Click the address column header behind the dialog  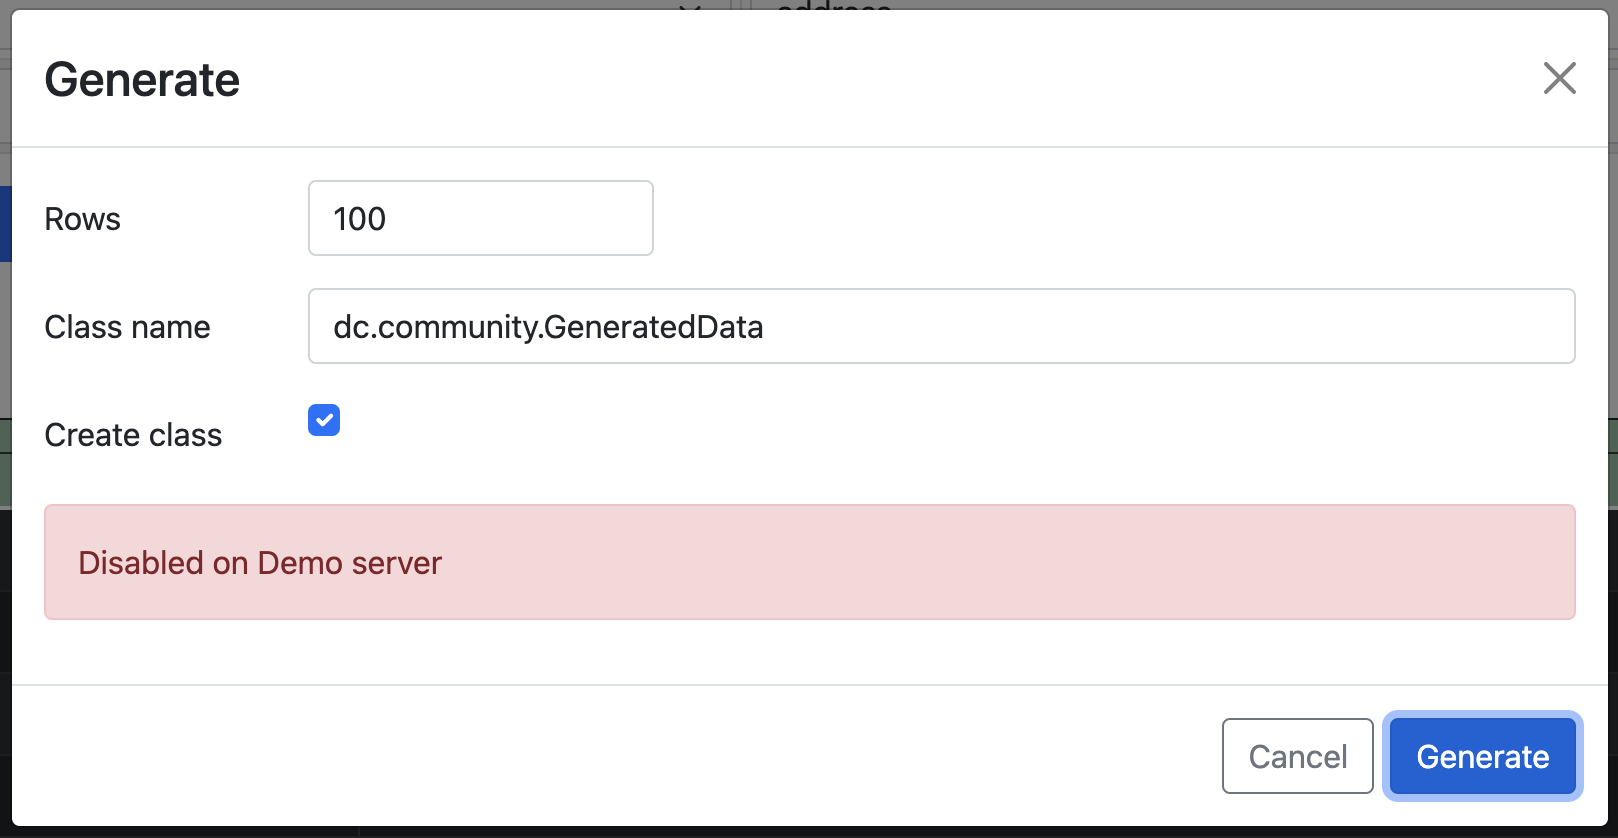click(x=831, y=8)
